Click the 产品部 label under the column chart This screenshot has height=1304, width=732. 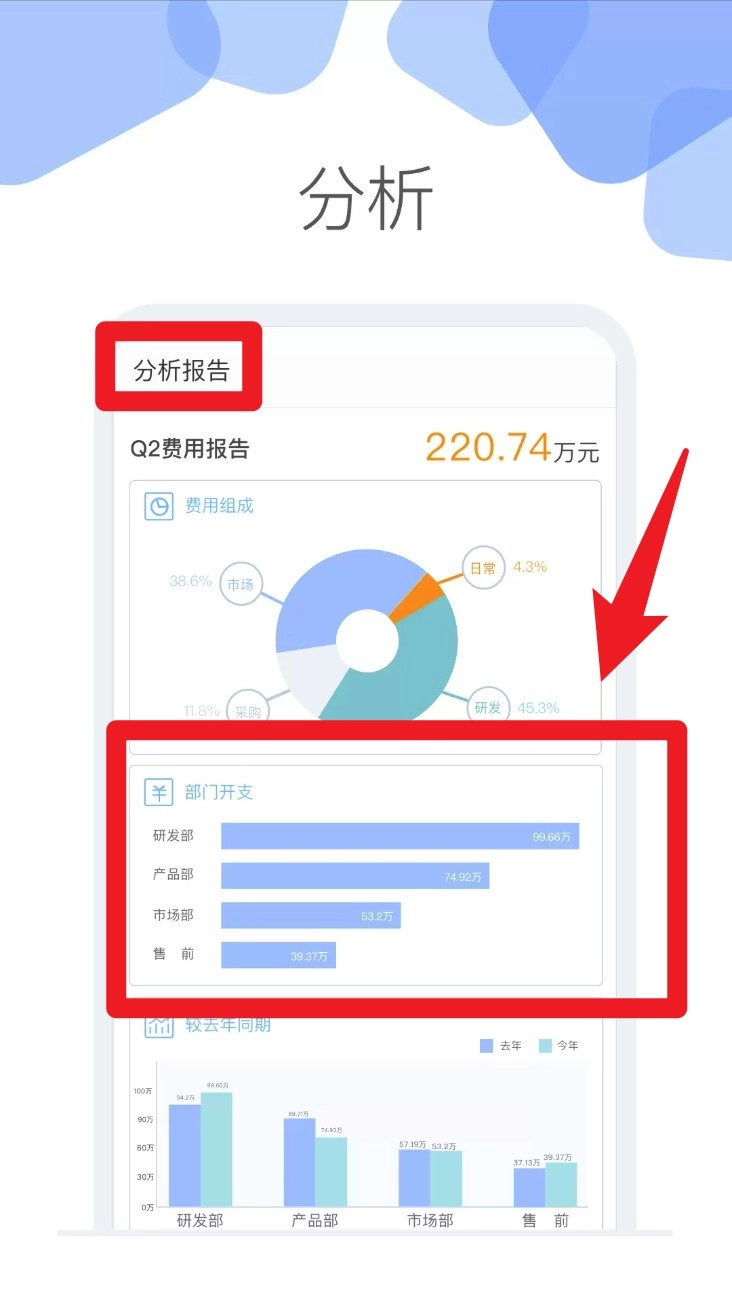pos(315,1221)
